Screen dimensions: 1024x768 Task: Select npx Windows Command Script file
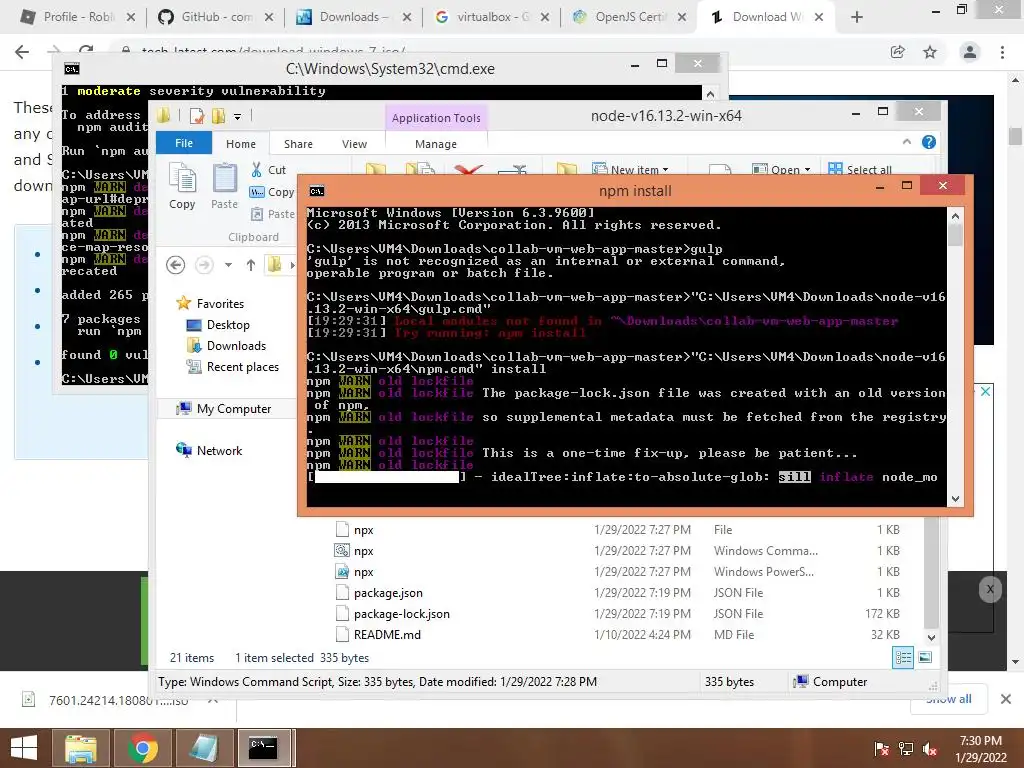coord(364,551)
